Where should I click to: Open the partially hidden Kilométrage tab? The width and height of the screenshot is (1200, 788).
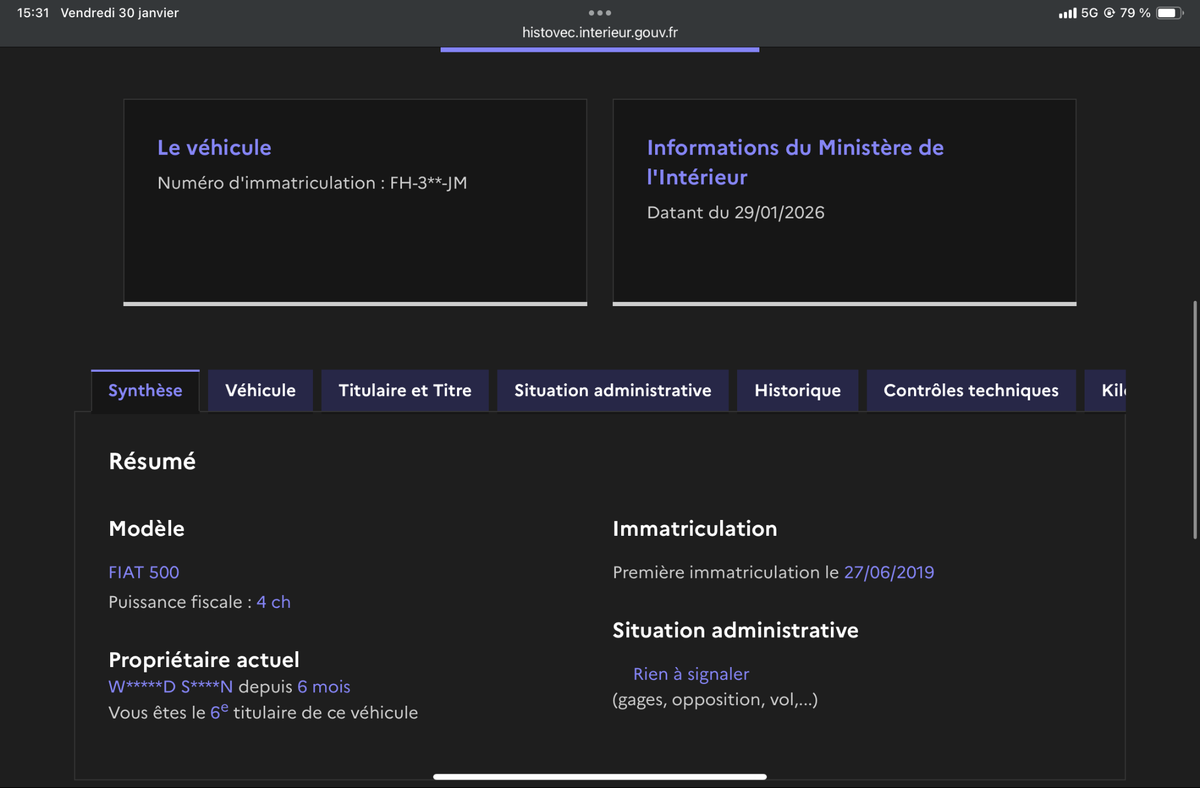pyautogui.click(x=1107, y=390)
